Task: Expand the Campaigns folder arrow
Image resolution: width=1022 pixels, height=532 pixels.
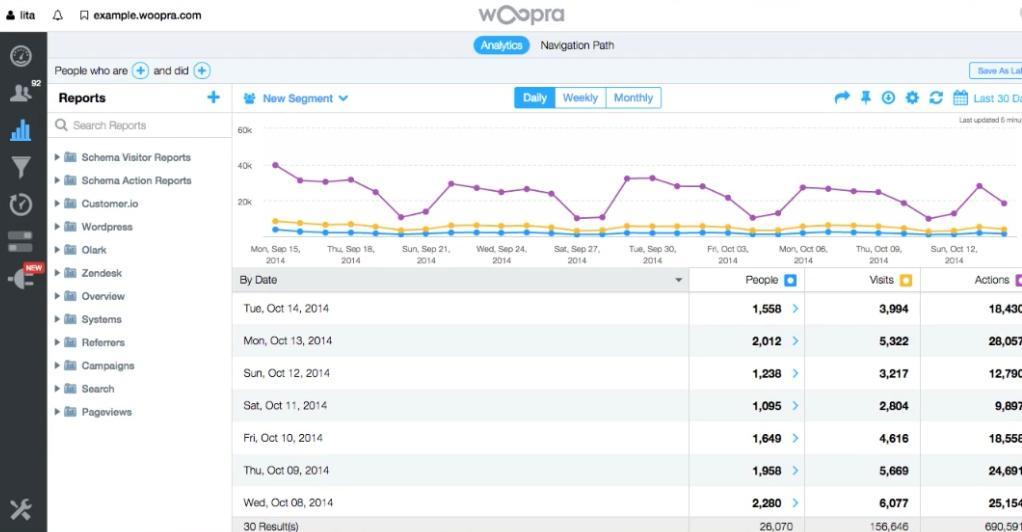Action: coord(57,365)
